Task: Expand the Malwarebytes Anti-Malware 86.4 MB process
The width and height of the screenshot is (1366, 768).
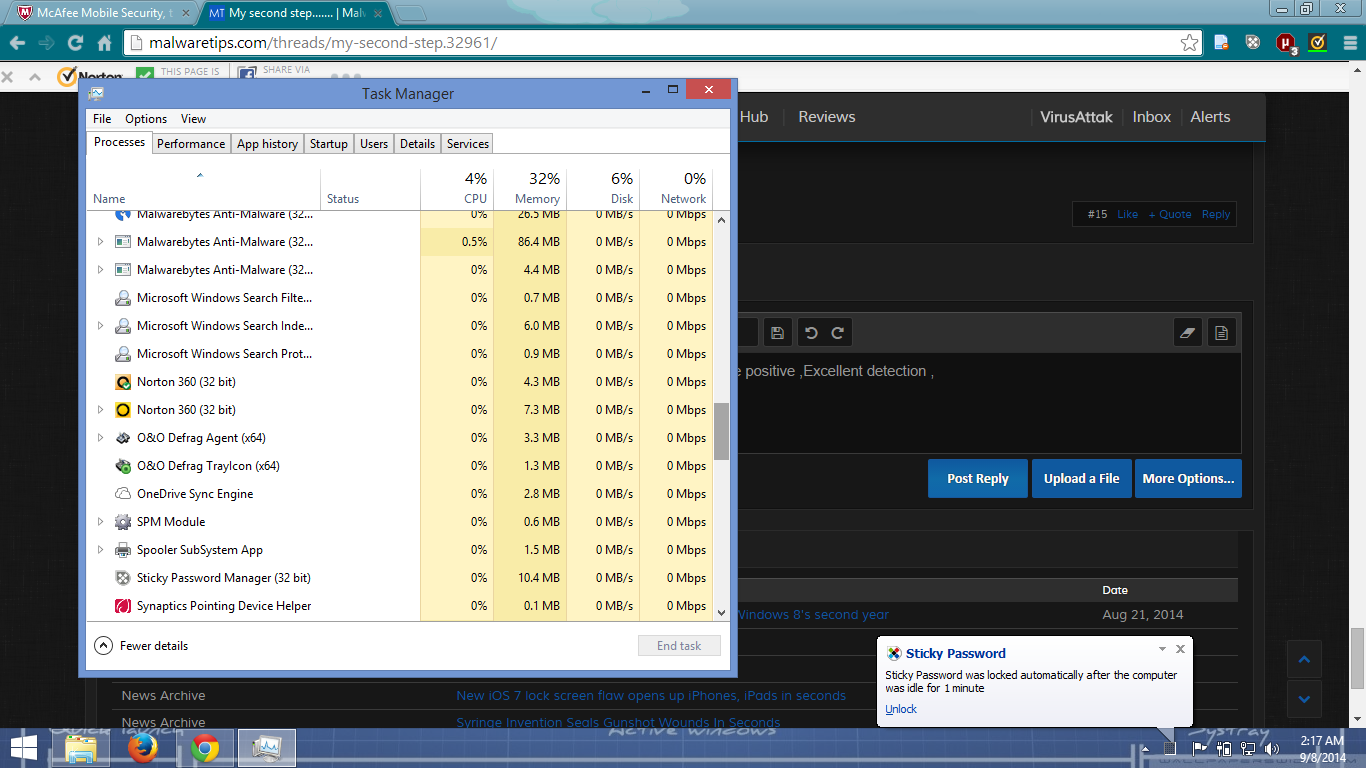Action: pos(100,242)
